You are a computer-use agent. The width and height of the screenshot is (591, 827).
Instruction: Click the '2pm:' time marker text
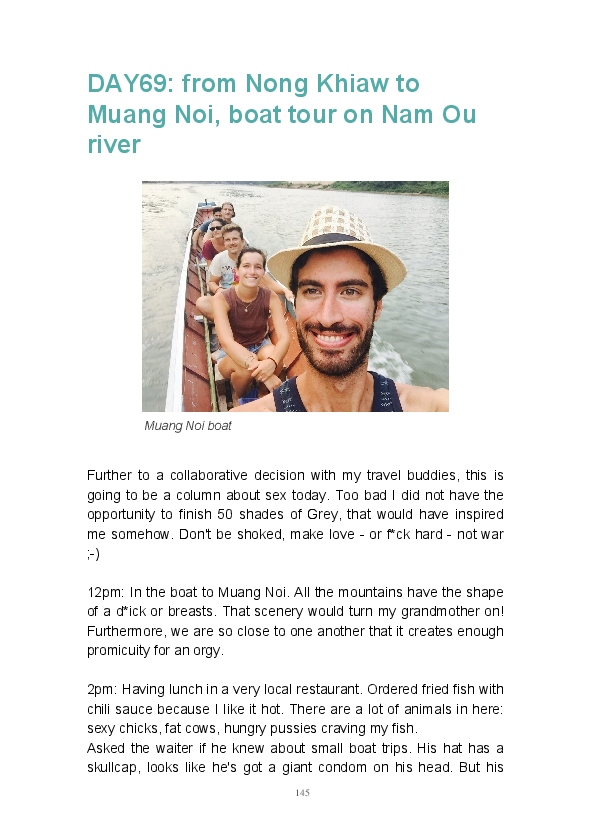click(103, 689)
